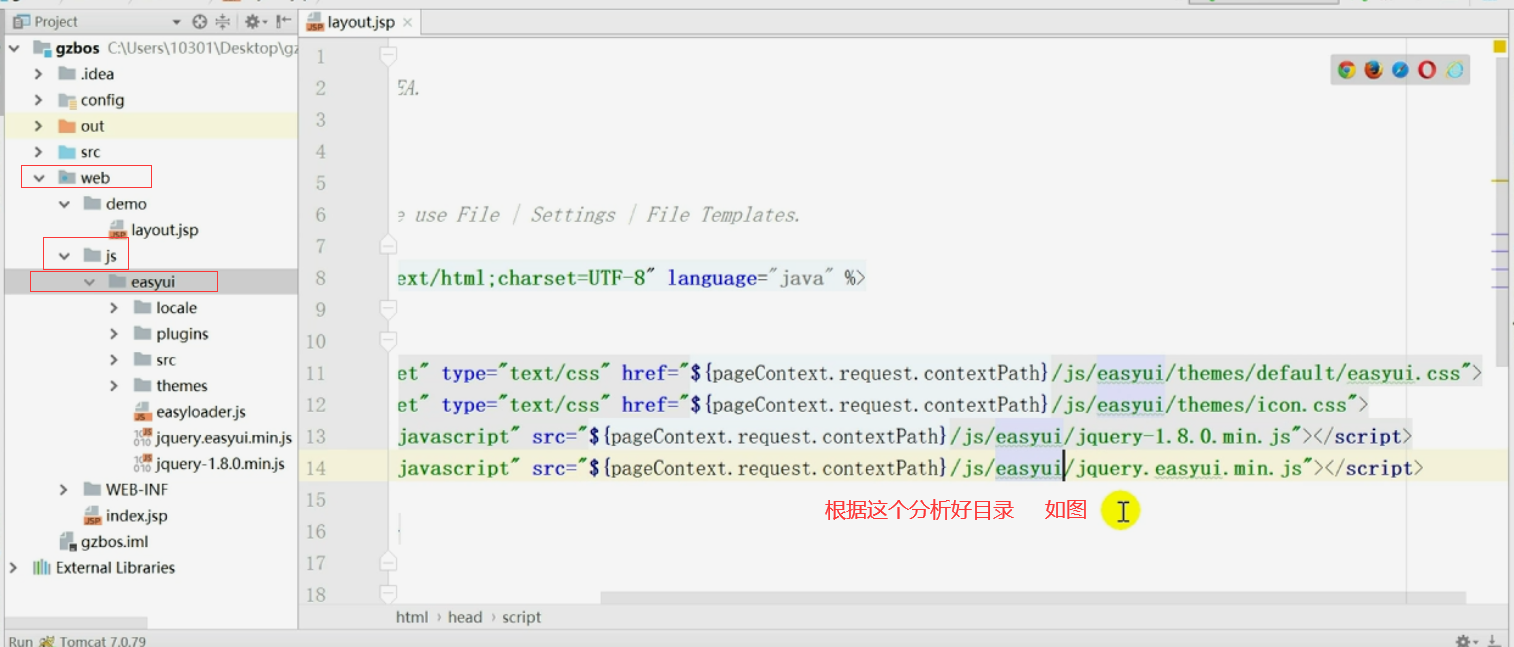Expand the .idea folder
The width and height of the screenshot is (1514, 647).
(x=39, y=74)
